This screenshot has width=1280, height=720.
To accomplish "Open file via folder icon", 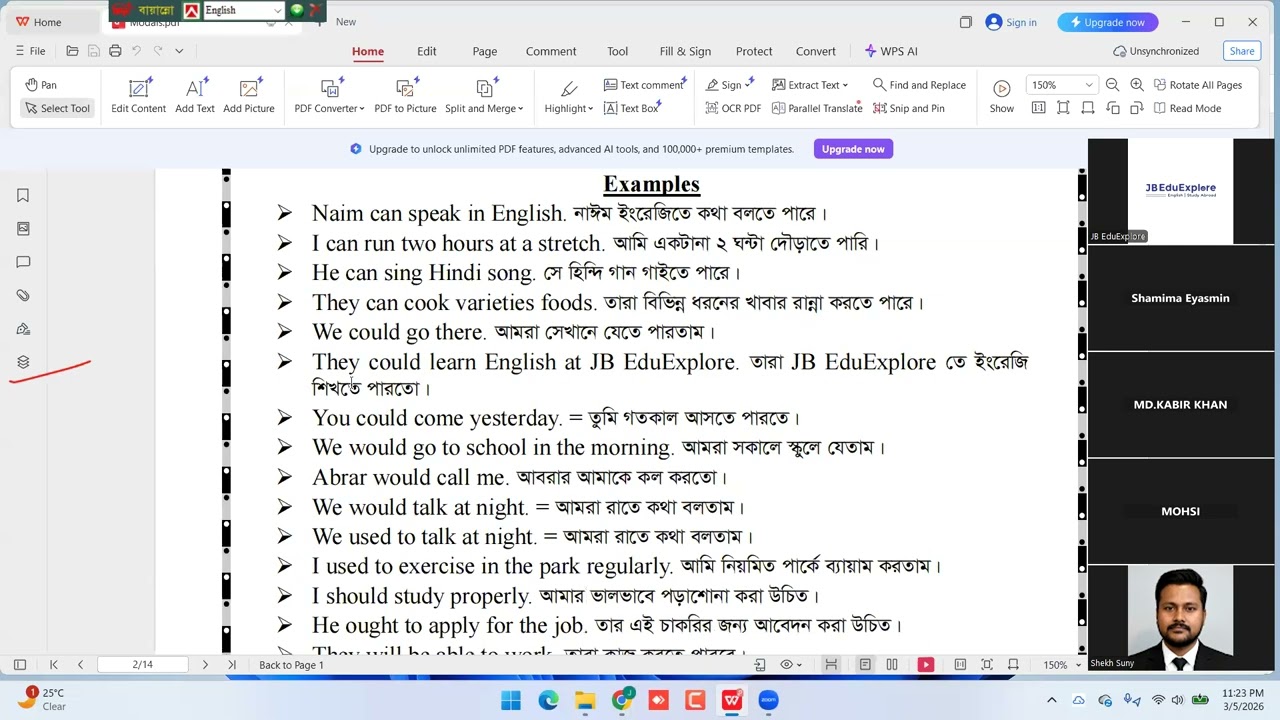I will point(72,51).
